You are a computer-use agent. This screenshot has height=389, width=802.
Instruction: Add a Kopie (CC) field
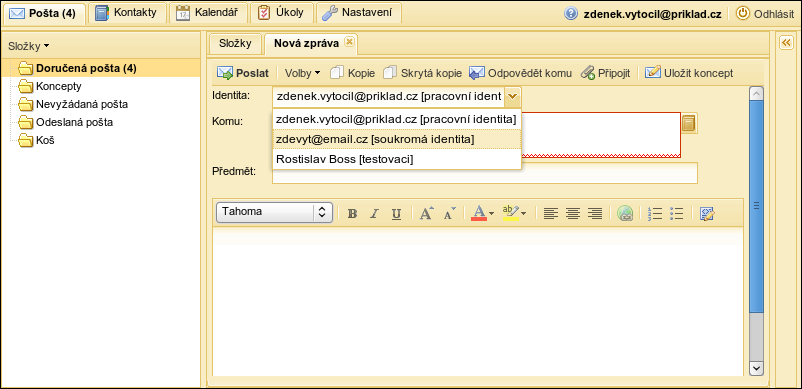click(x=352, y=73)
